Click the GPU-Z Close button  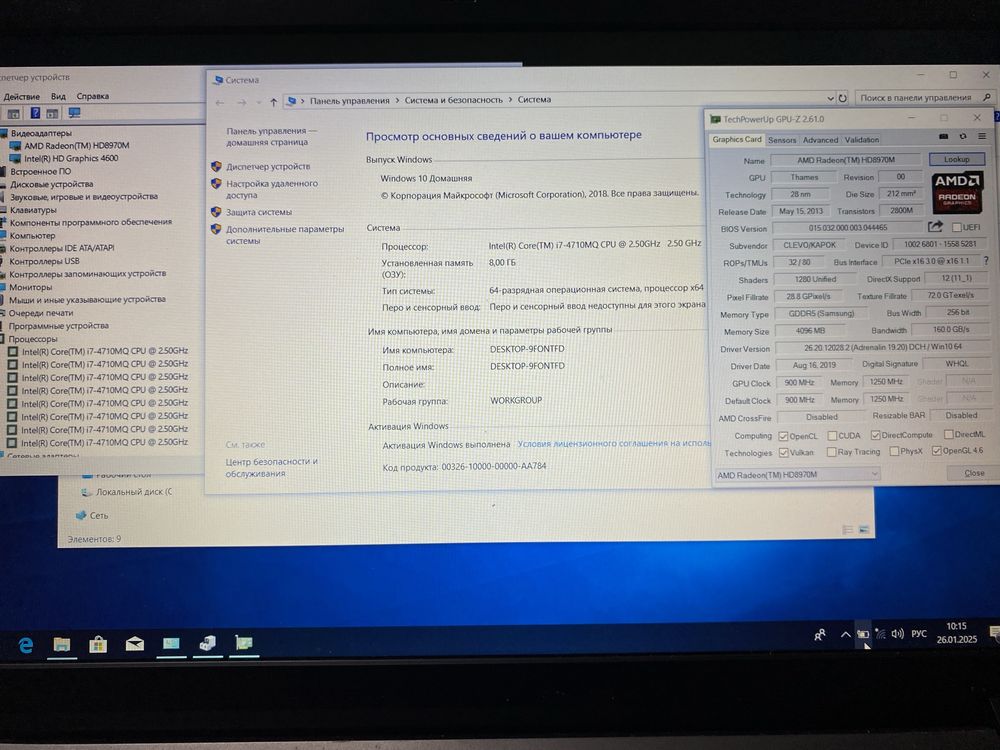click(x=974, y=473)
